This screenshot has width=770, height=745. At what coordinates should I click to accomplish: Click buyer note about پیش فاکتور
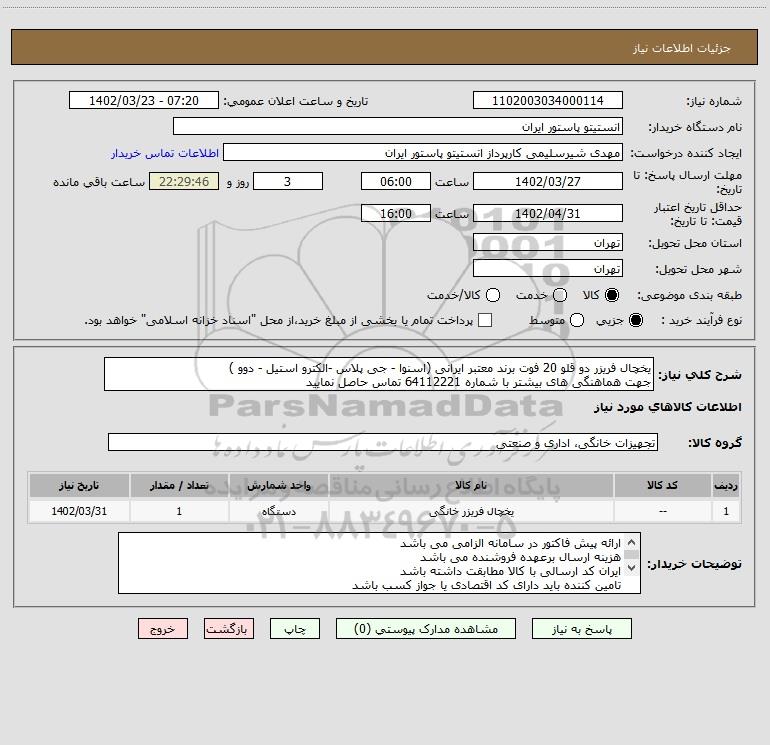click(510, 543)
